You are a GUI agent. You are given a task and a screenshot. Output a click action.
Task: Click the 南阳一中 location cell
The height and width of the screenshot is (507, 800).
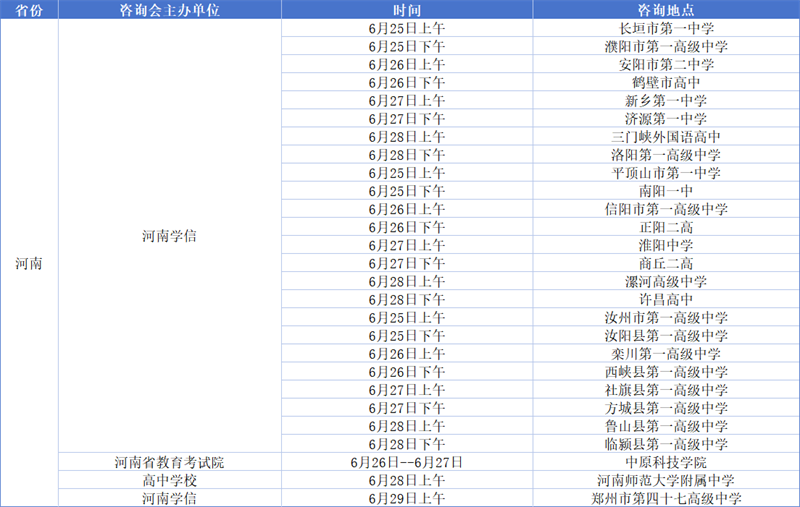point(666,191)
